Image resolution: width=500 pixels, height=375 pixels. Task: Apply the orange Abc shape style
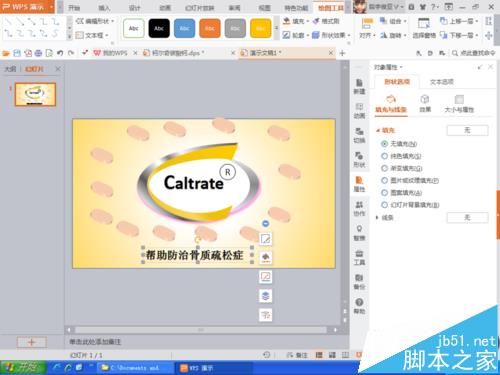point(210,28)
